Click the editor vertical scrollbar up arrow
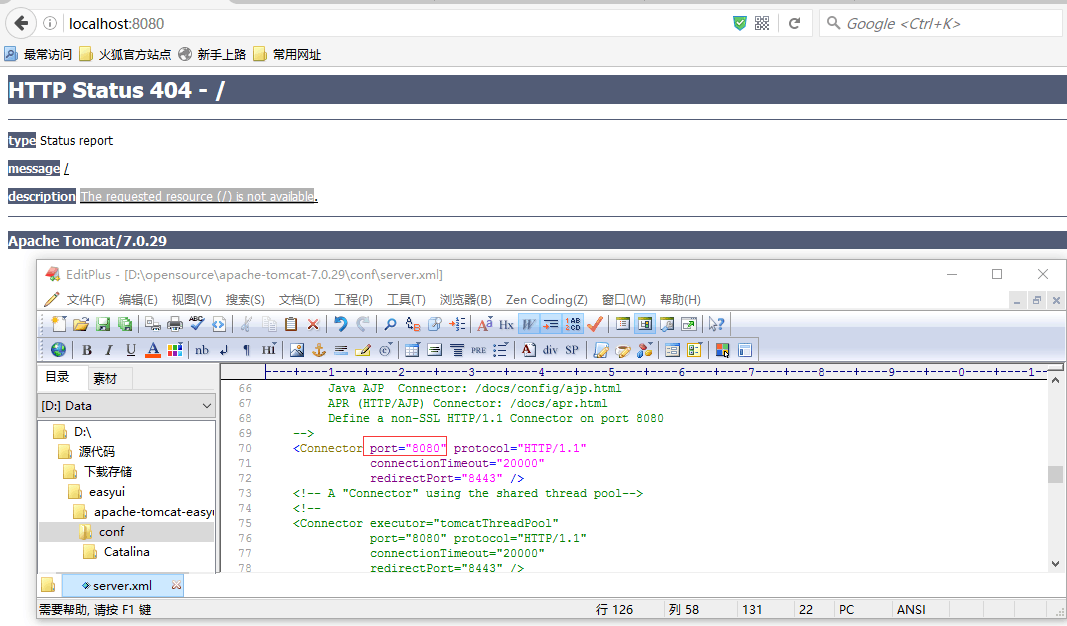Image resolution: width=1067 pixels, height=626 pixels. [1055, 380]
